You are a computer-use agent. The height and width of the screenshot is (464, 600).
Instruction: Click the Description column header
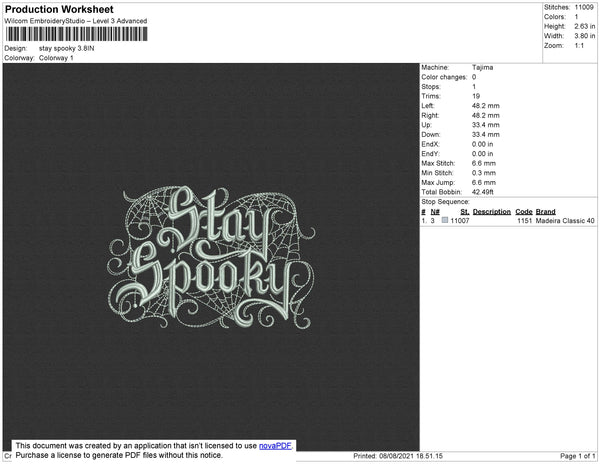pos(492,212)
